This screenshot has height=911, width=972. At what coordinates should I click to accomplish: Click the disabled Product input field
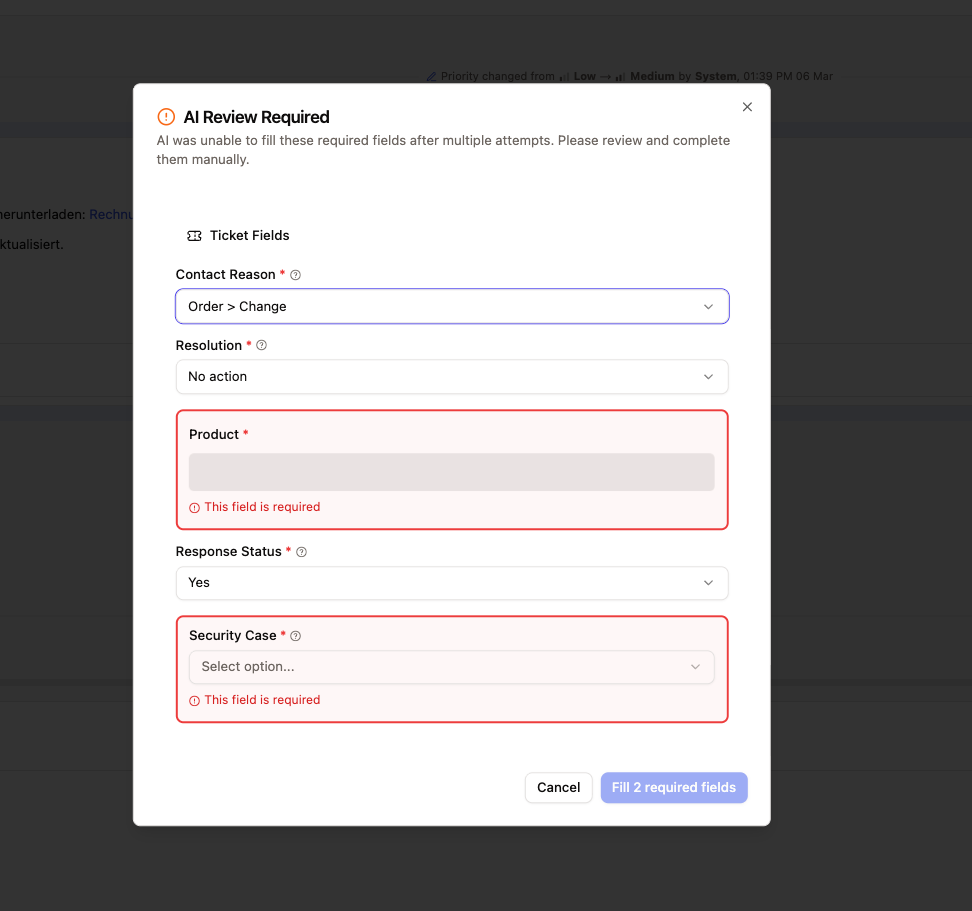point(452,471)
